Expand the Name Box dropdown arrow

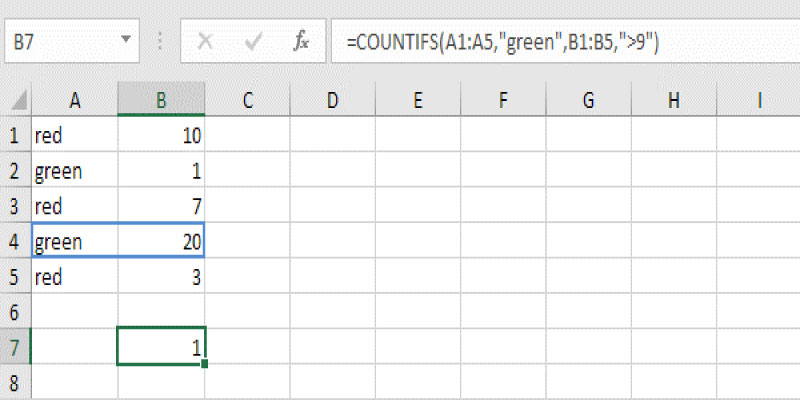tap(126, 39)
